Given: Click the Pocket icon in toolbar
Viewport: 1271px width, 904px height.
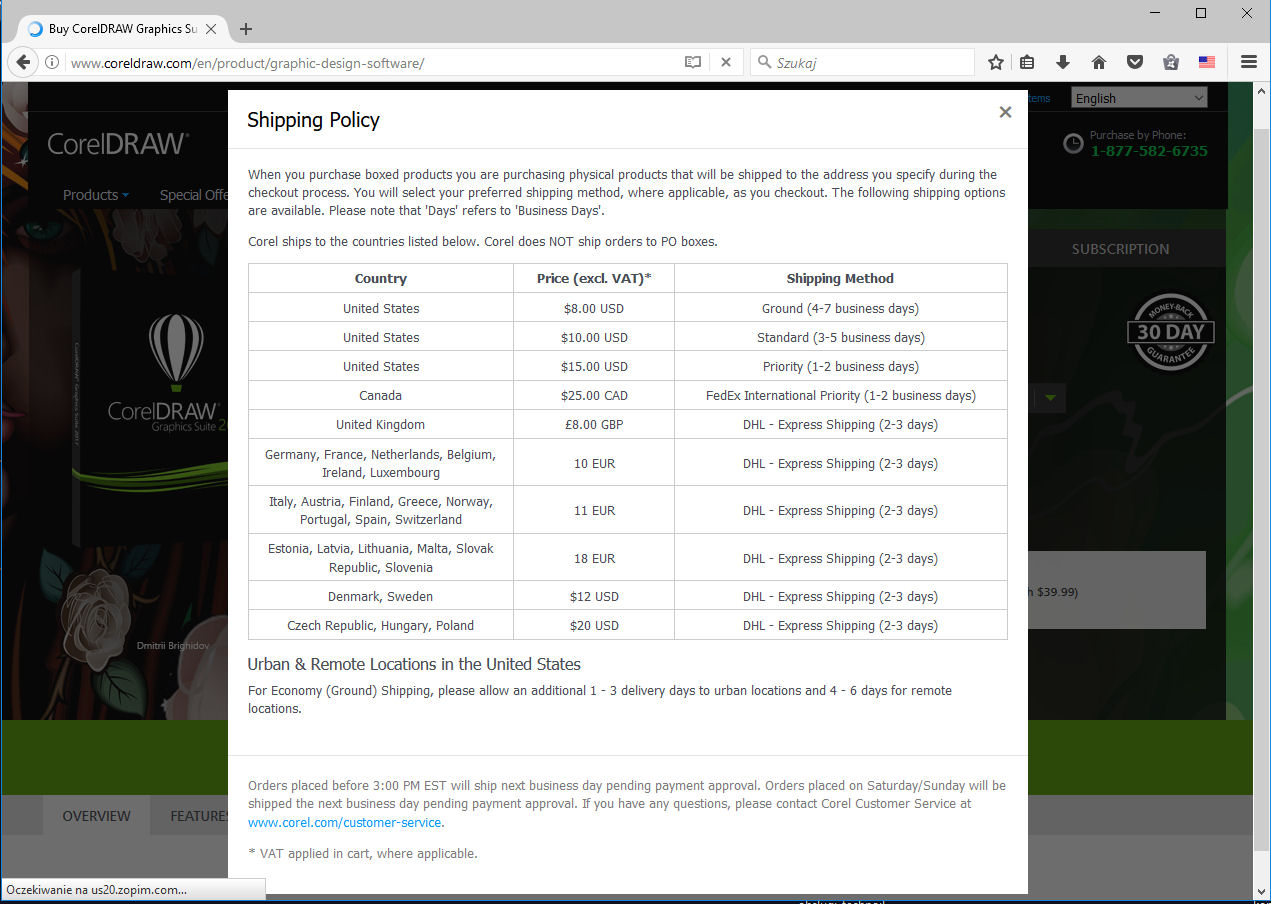Looking at the screenshot, I should point(1135,62).
